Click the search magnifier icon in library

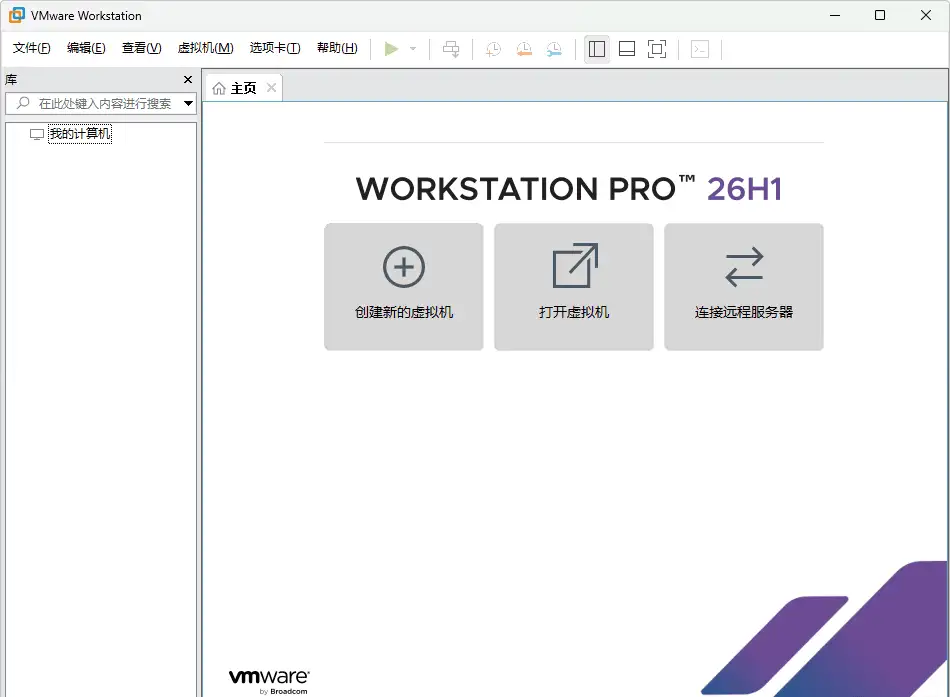tap(23, 103)
